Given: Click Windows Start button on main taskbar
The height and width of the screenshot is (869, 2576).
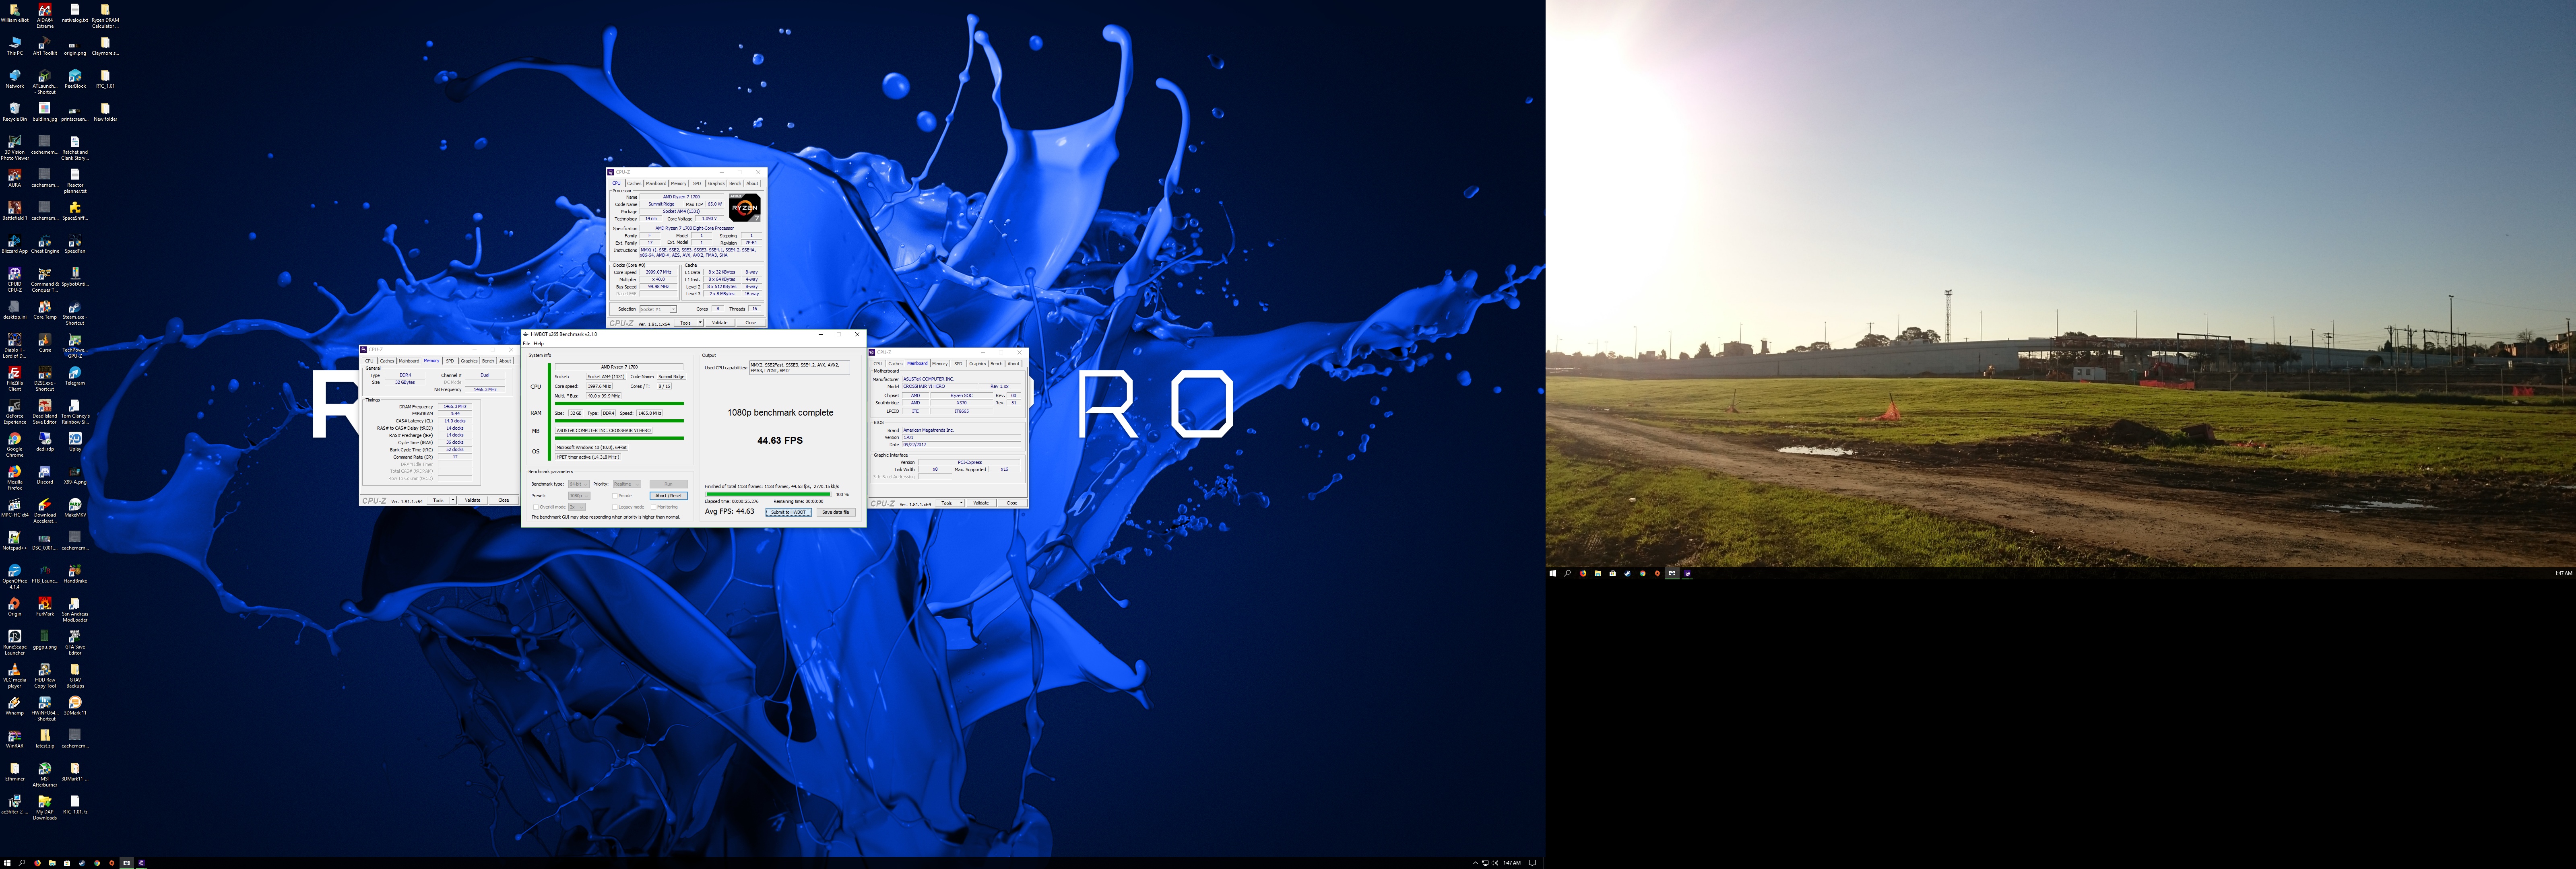Looking at the screenshot, I should pos(7,862).
